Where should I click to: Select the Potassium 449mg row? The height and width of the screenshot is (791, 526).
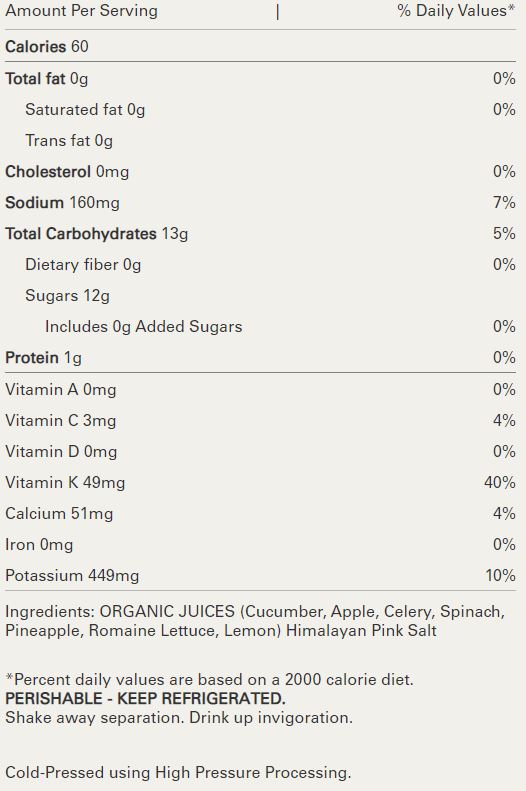pyautogui.click(x=260, y=576)
